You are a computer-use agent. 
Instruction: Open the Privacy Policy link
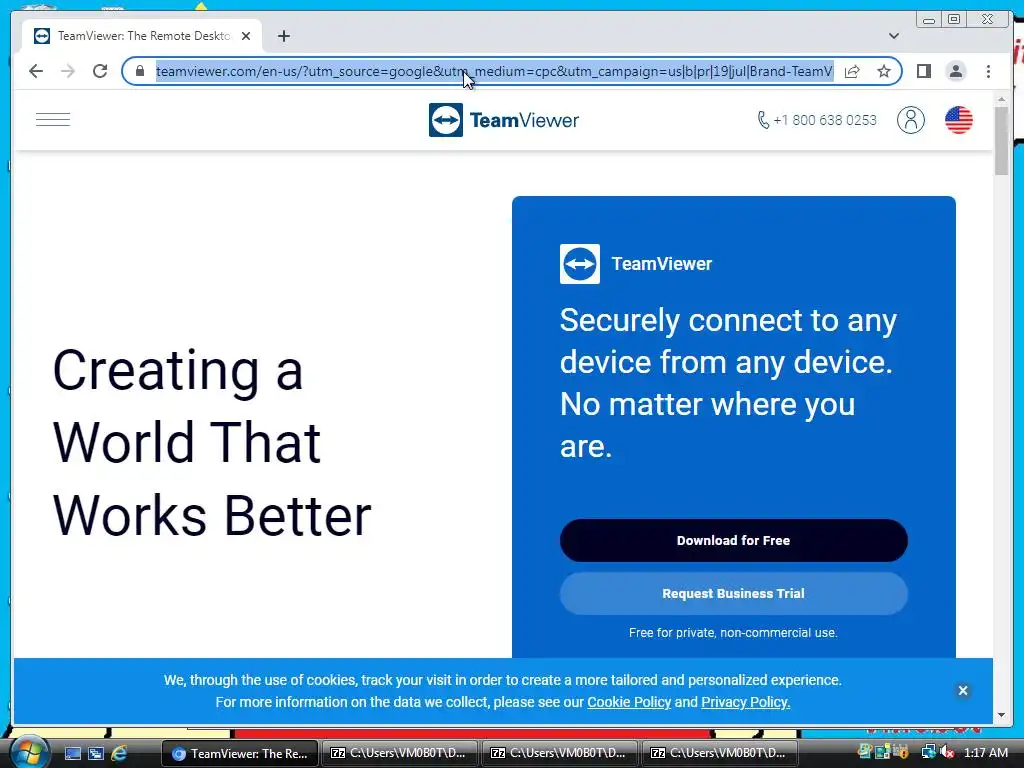pos(745,702)
